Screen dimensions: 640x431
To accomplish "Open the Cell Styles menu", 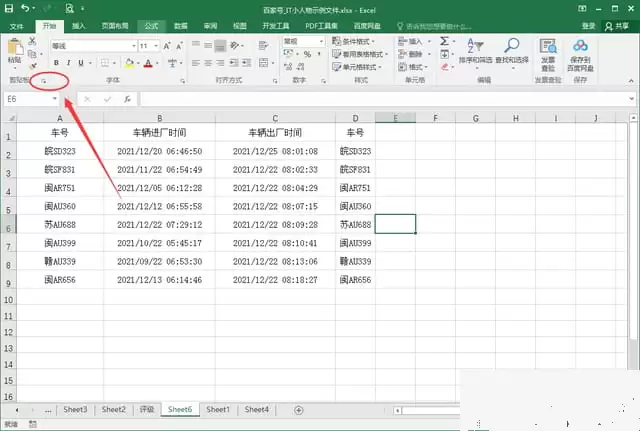I will tap(357, 67).
